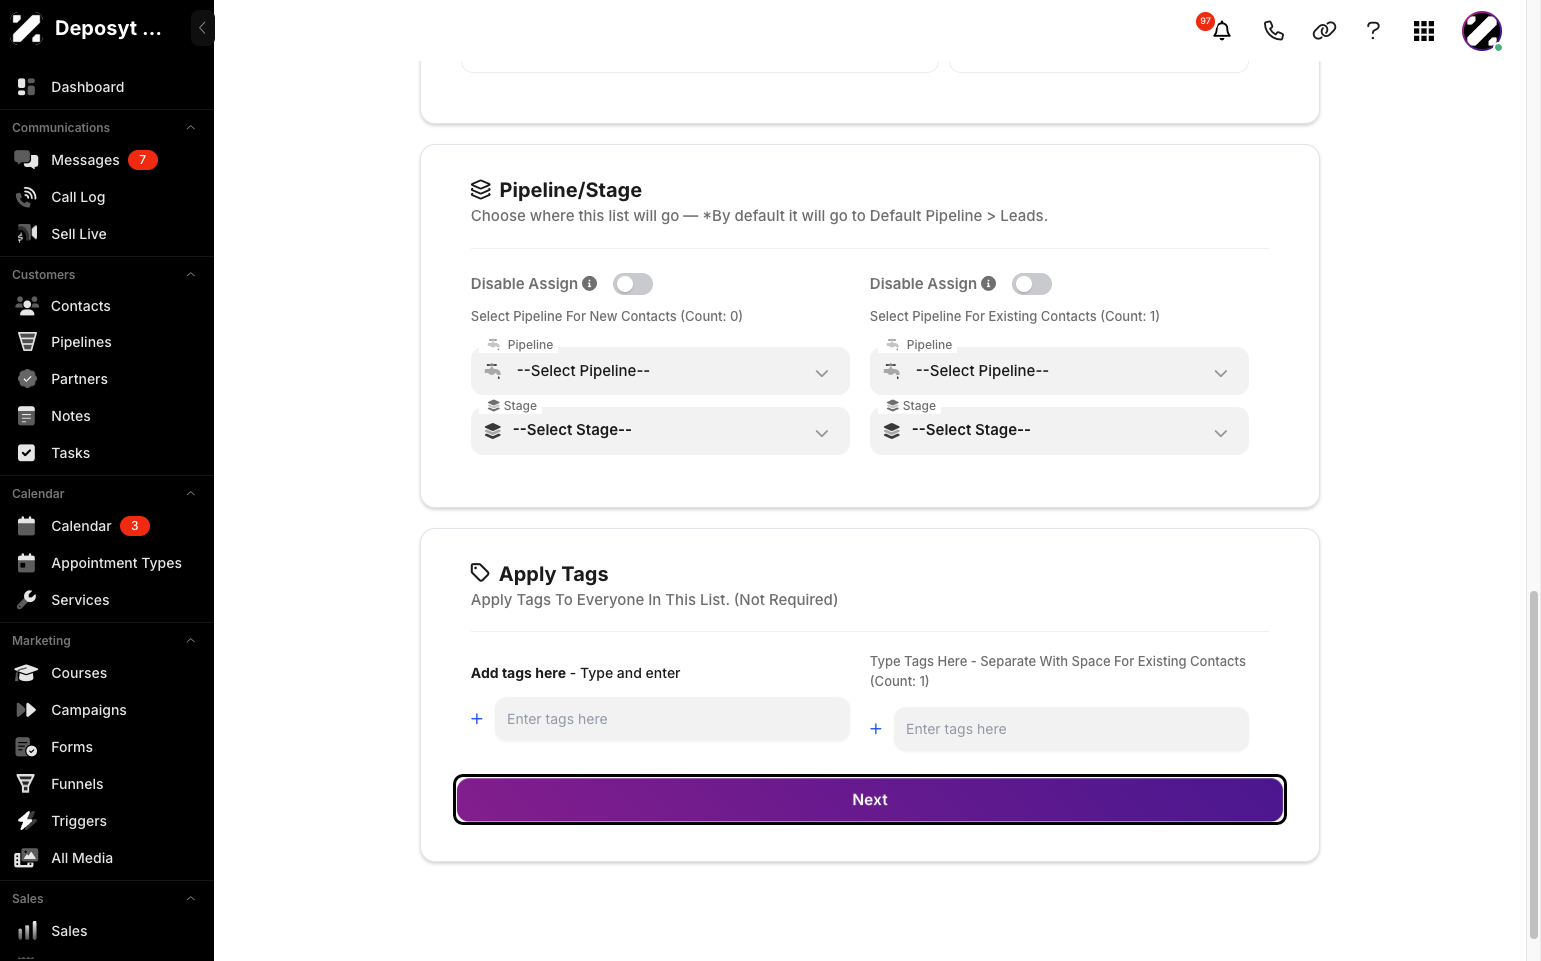This screenshot has width=1541, height=961.
Task: Toggle Disable Assign for existing contacts
Action: pos(1032,284)
